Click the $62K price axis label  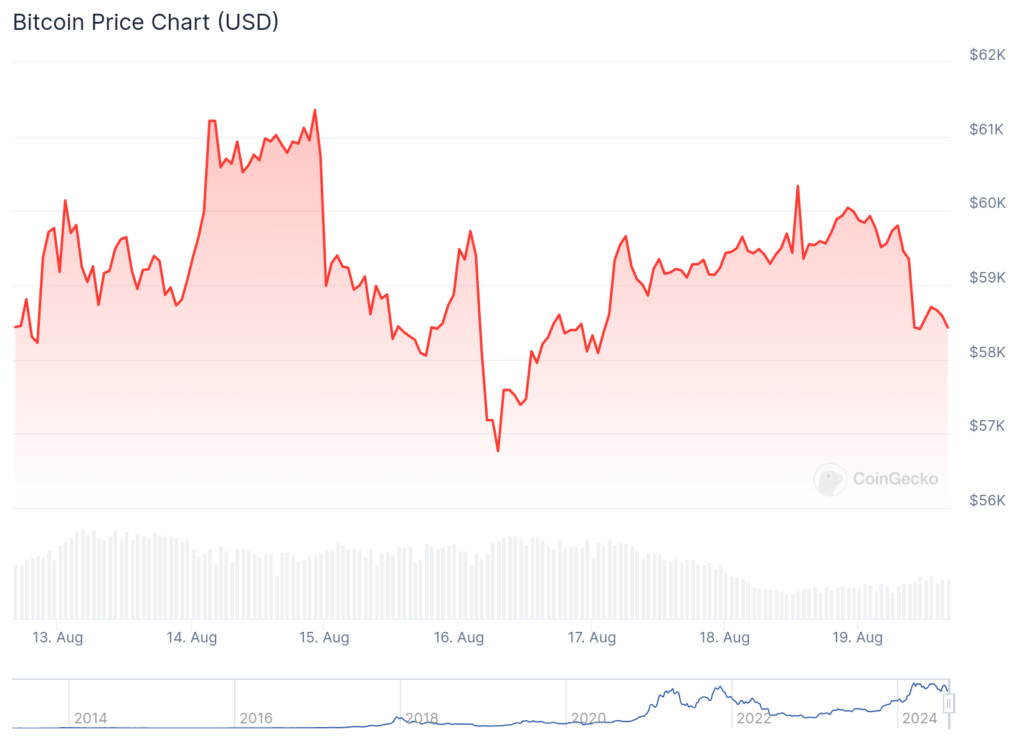987,55
